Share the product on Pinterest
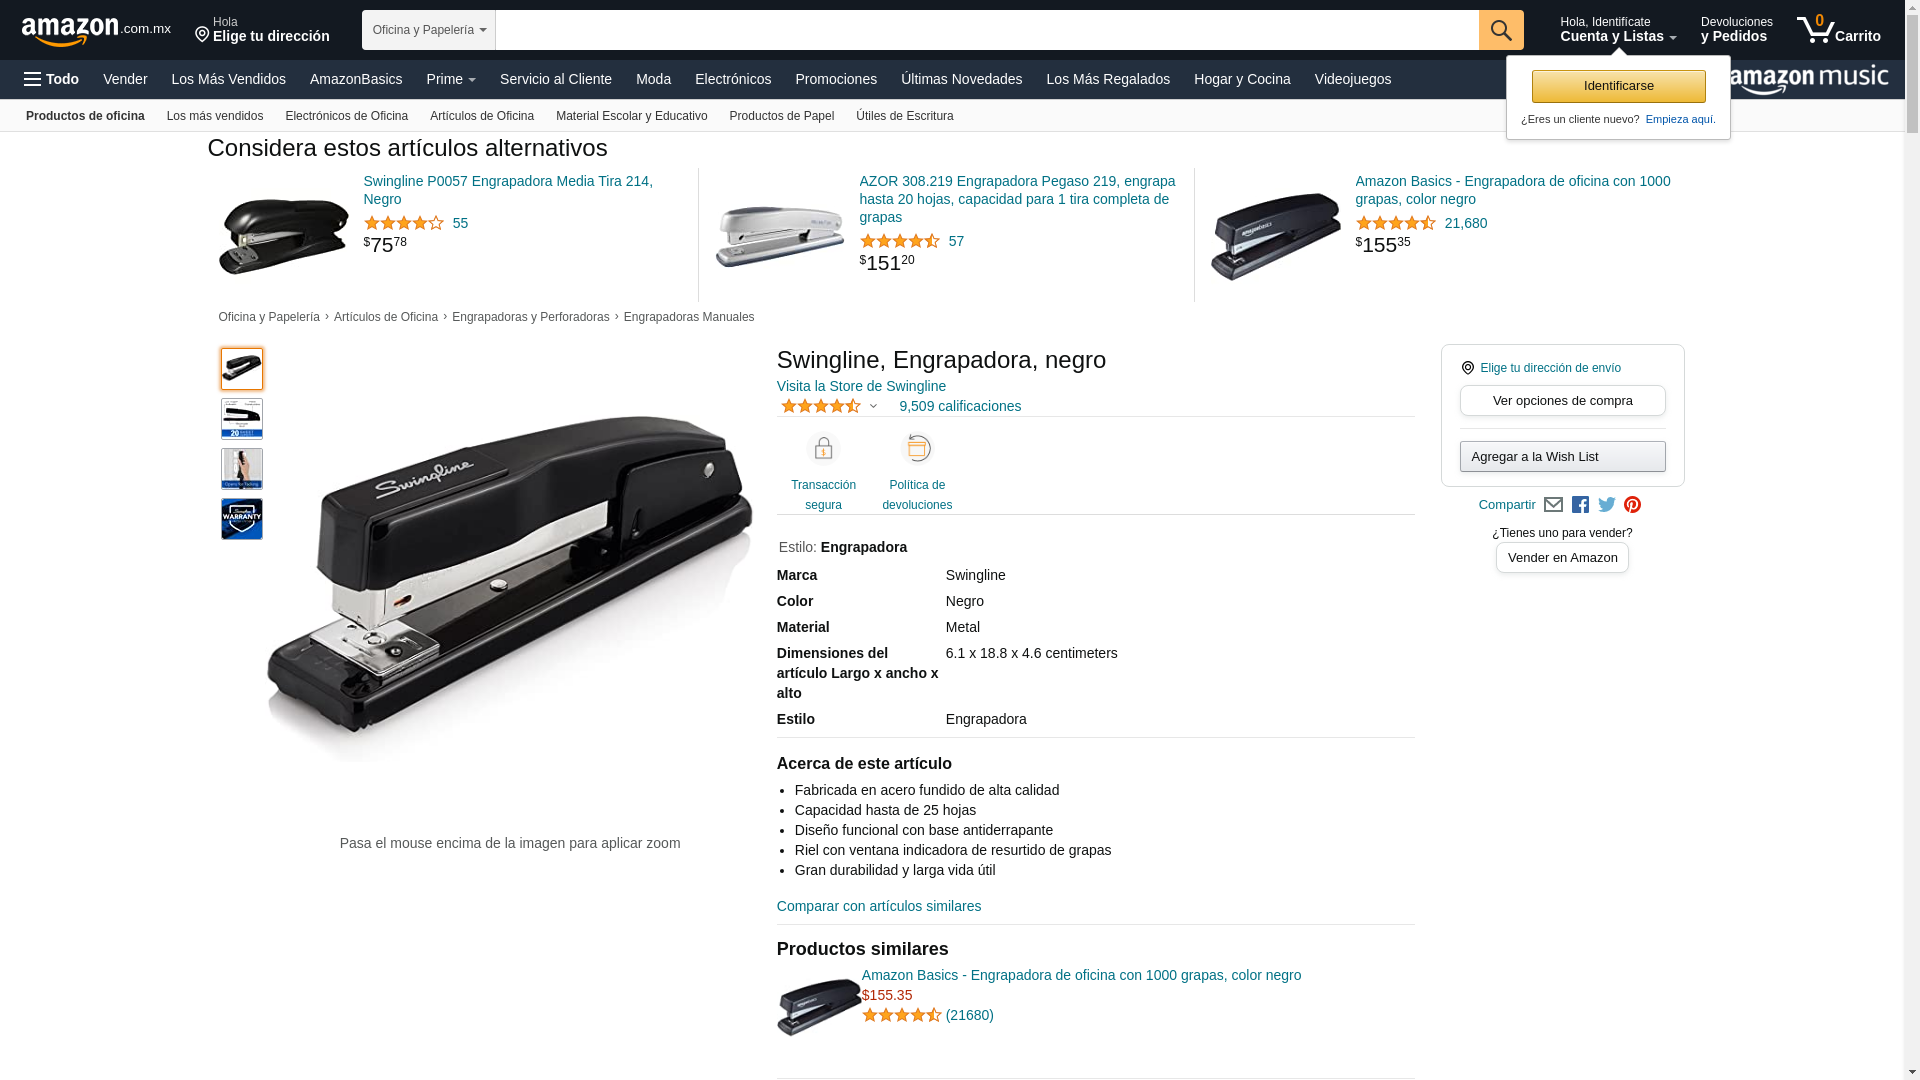Screen dimensions: 1920x1080 (x=1633, y=505)
